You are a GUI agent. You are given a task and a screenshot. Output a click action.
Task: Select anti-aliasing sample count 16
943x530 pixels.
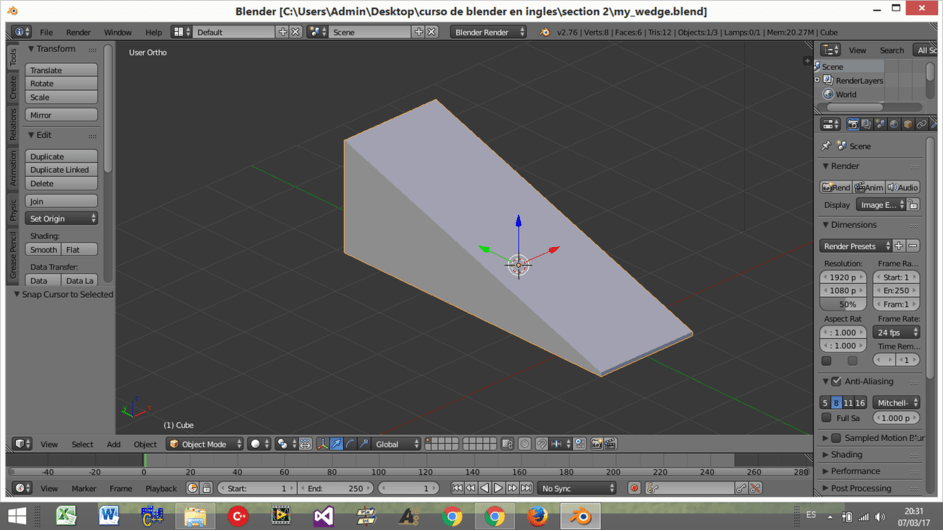click(860, 402)
